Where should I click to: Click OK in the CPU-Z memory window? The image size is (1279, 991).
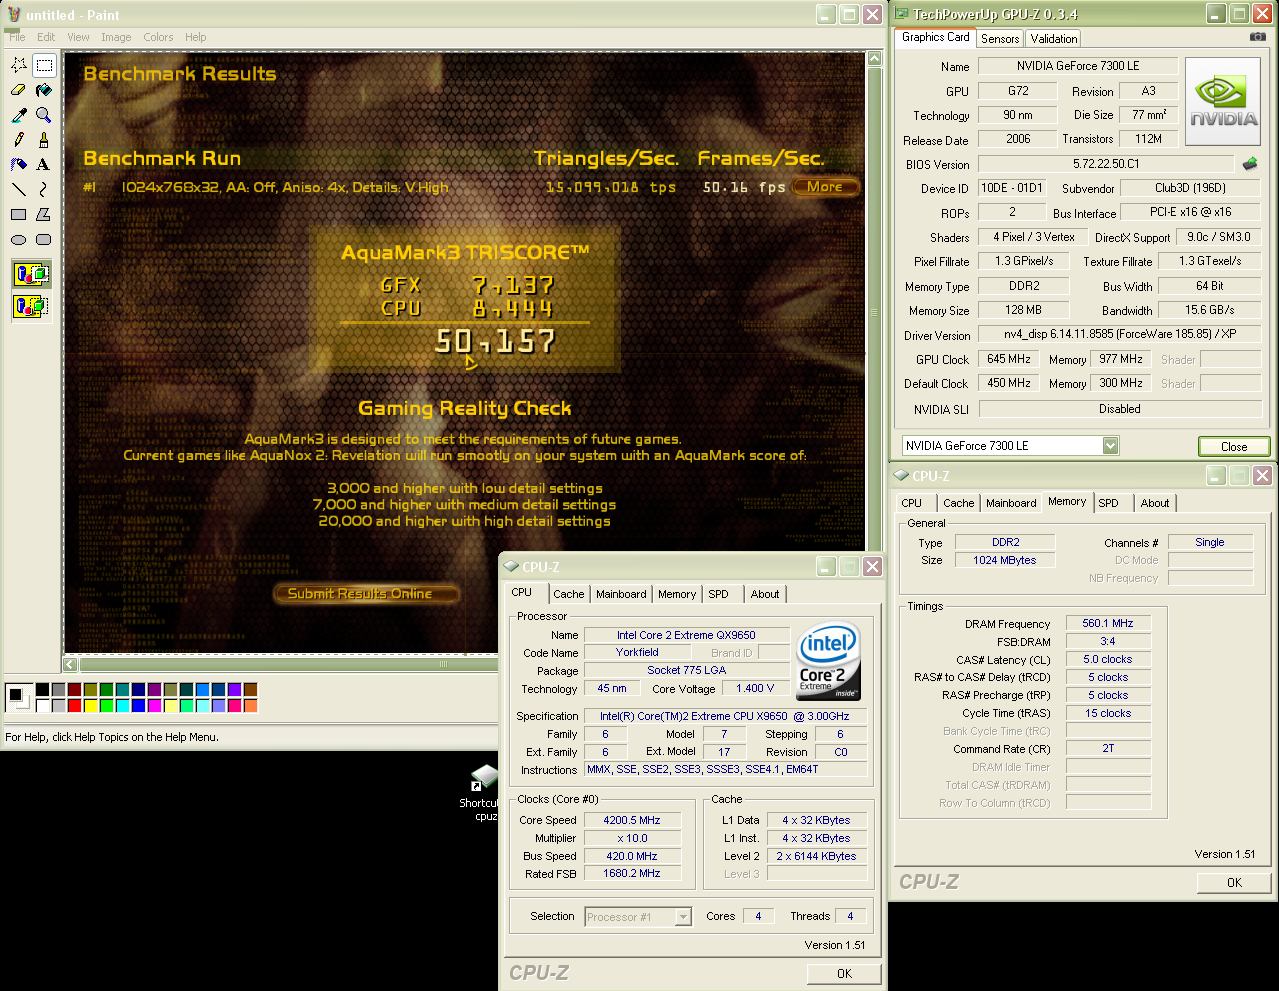click(x=1234, y=882)
